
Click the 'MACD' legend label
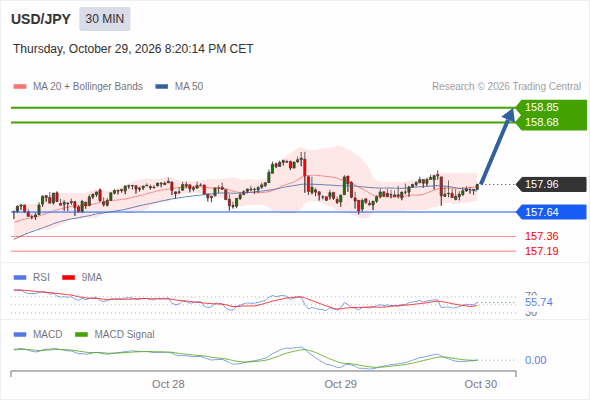click(x=47, y=335)
